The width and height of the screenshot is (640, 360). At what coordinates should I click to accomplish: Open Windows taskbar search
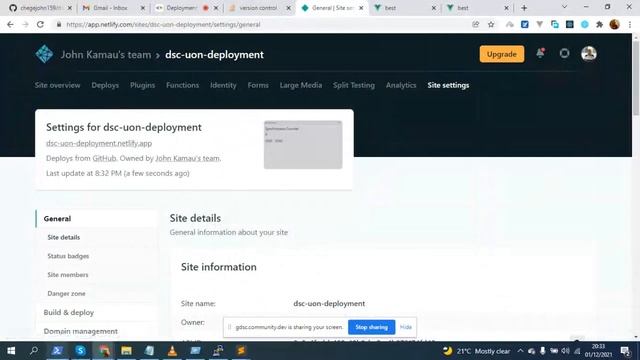(34, 351)
